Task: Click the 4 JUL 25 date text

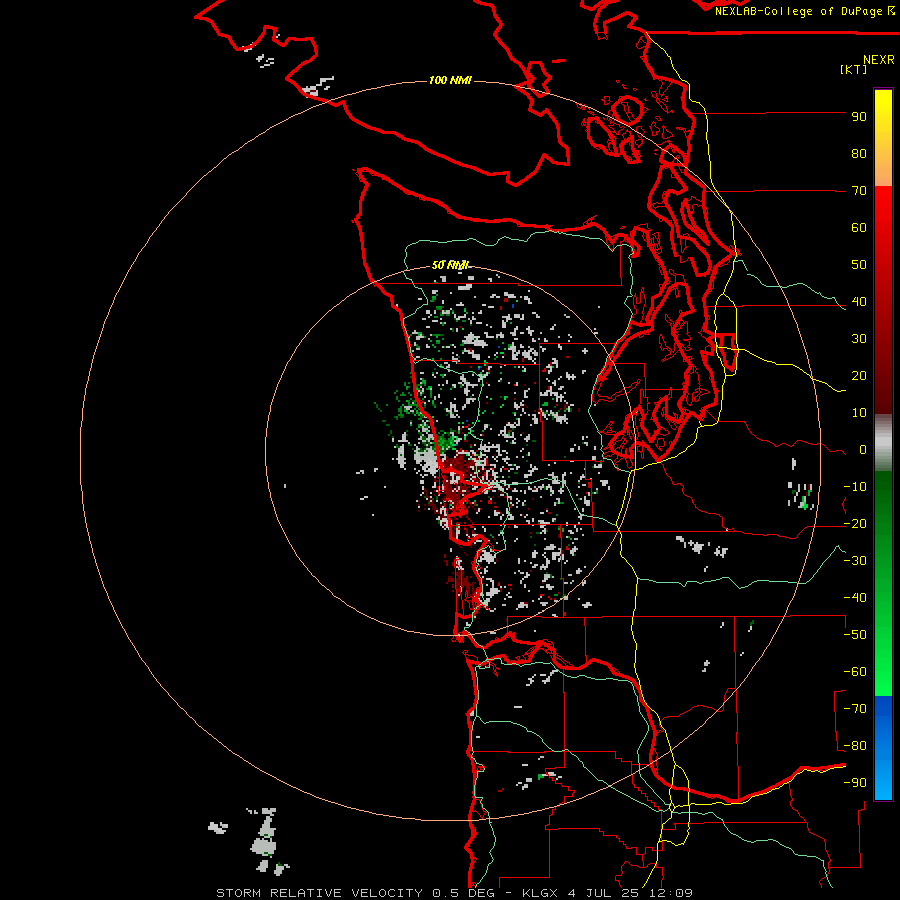Action: (606, 893)
